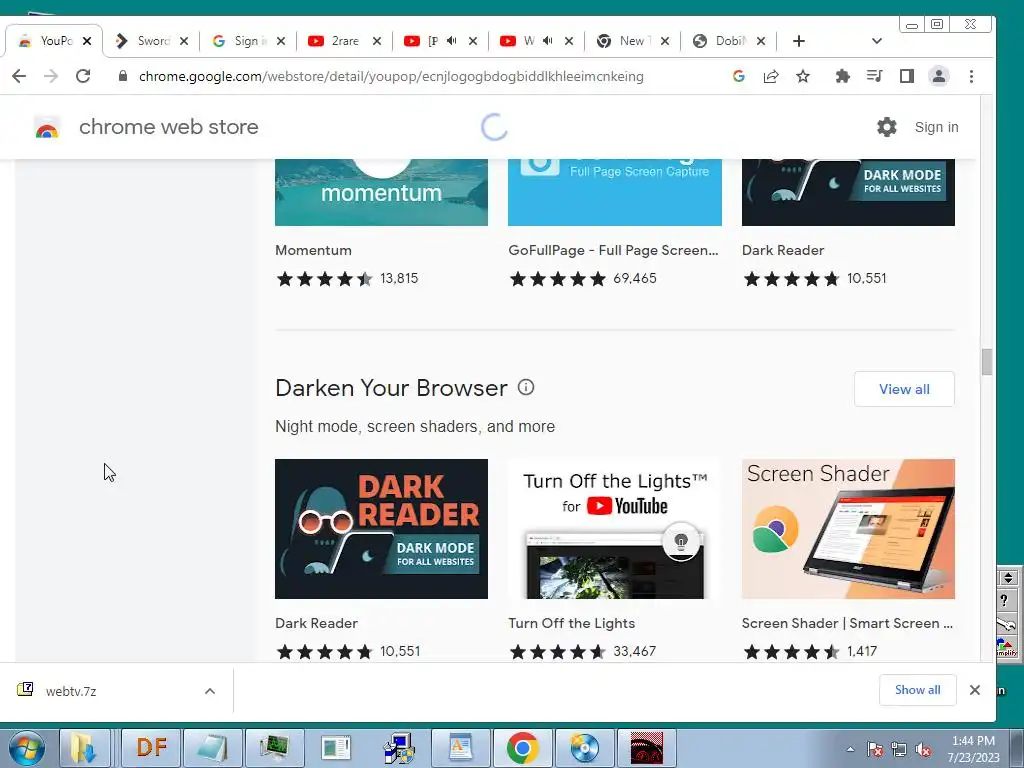Click the Turn Off the Lights title
The height and width of the screenshot is (768, 1024).
coord(571,623)
